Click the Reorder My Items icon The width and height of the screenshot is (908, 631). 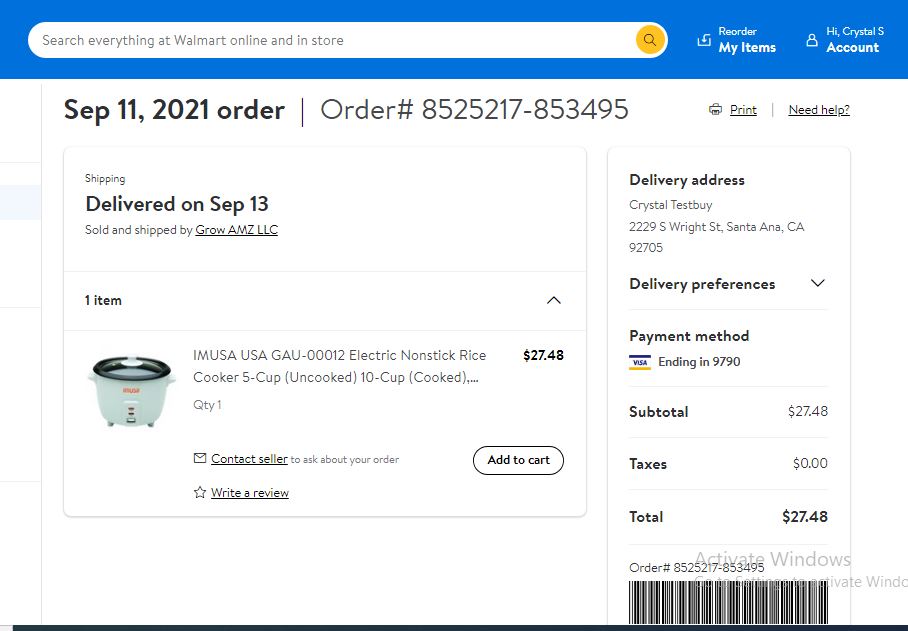(x=704, y=40)
